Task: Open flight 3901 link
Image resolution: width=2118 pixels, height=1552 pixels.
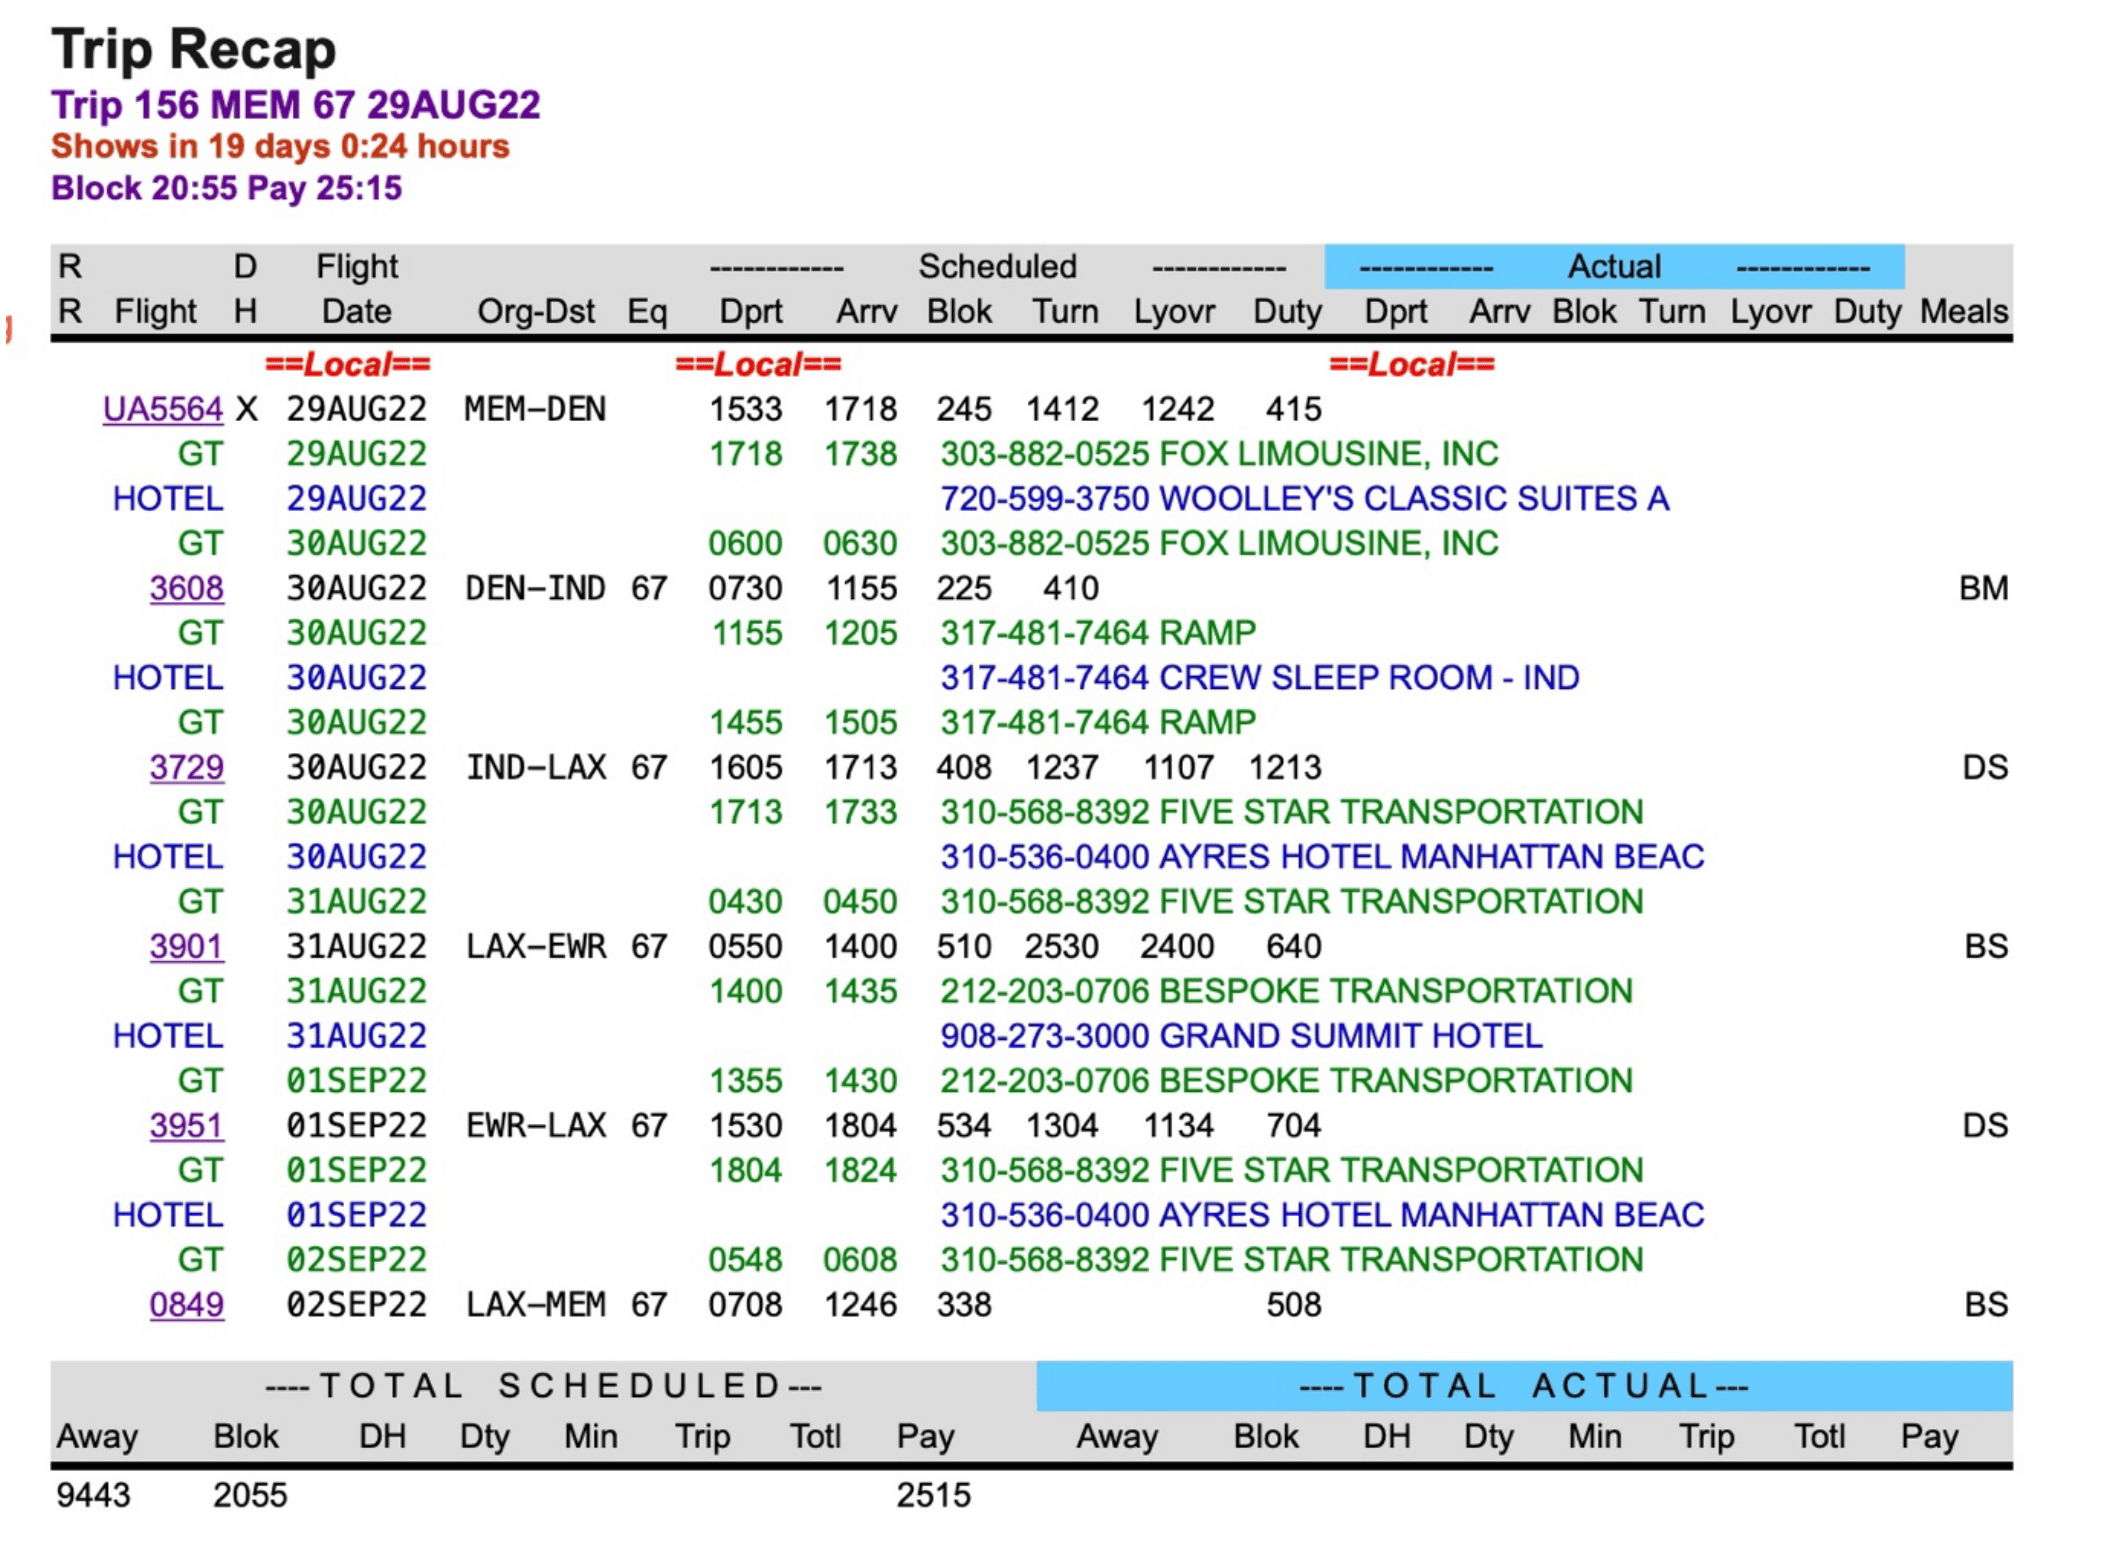Action: click(186, 946)
